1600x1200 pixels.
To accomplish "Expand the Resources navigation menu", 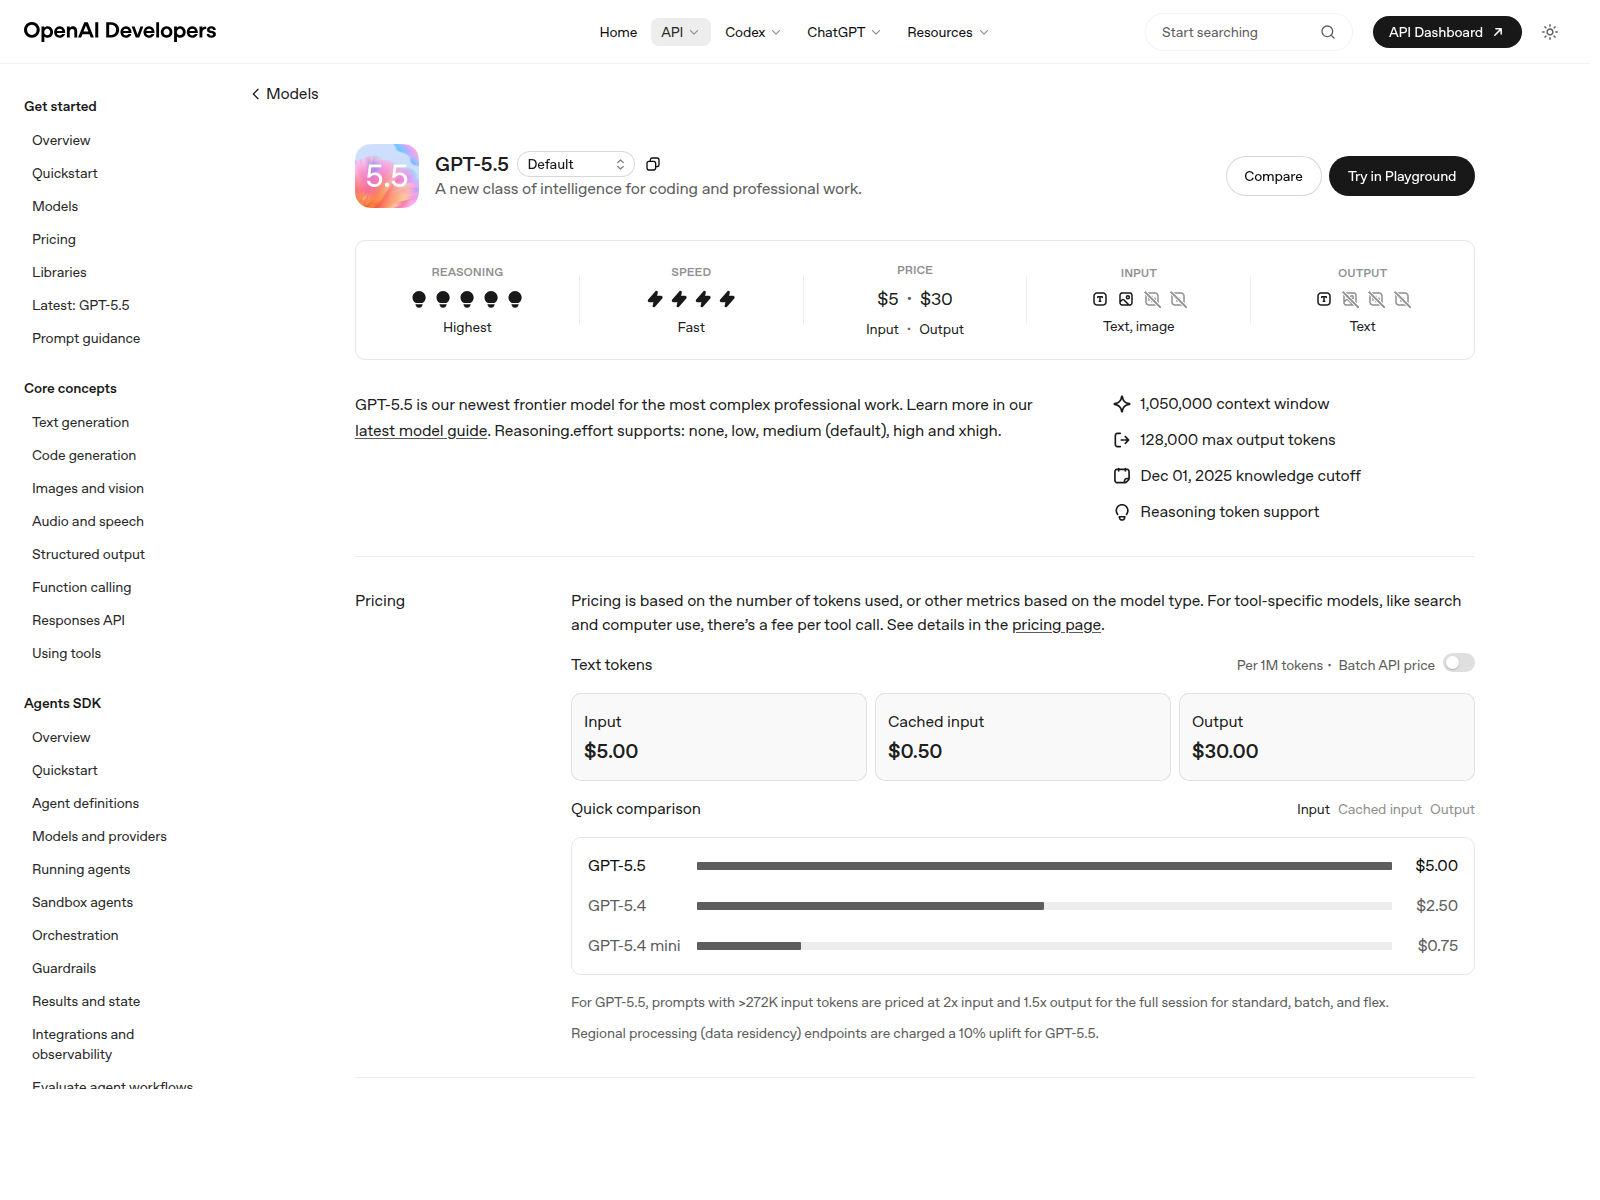I will tap(948, 32).
